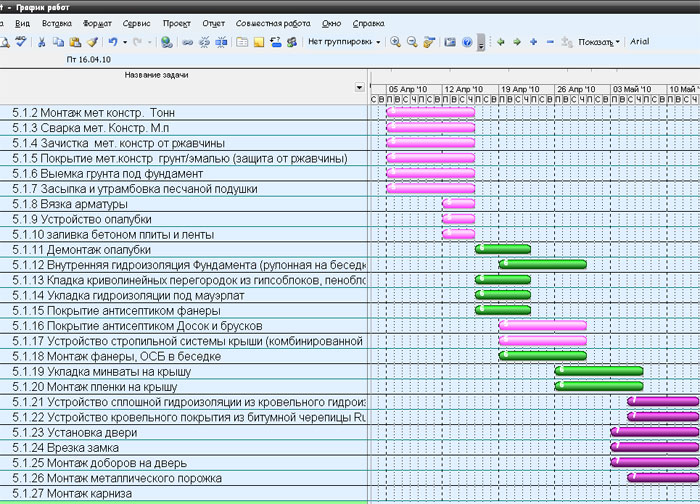
Task: Indent task with green right arrow
Action: (517, 42)
